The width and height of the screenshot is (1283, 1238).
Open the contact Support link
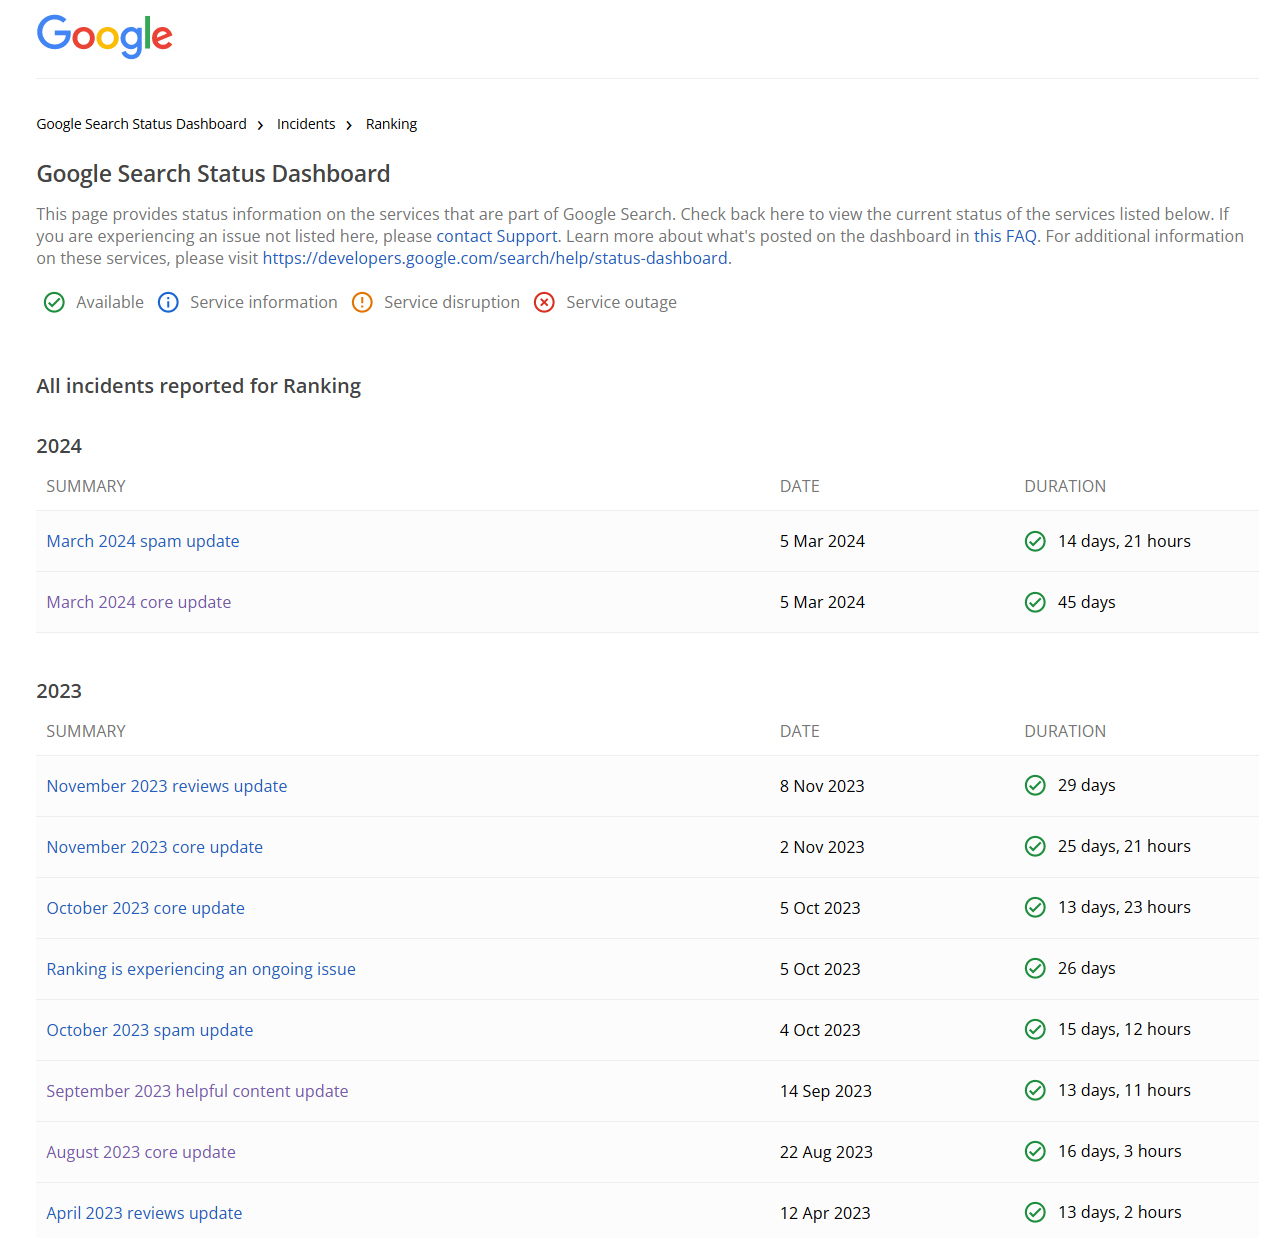pos(497,236)
